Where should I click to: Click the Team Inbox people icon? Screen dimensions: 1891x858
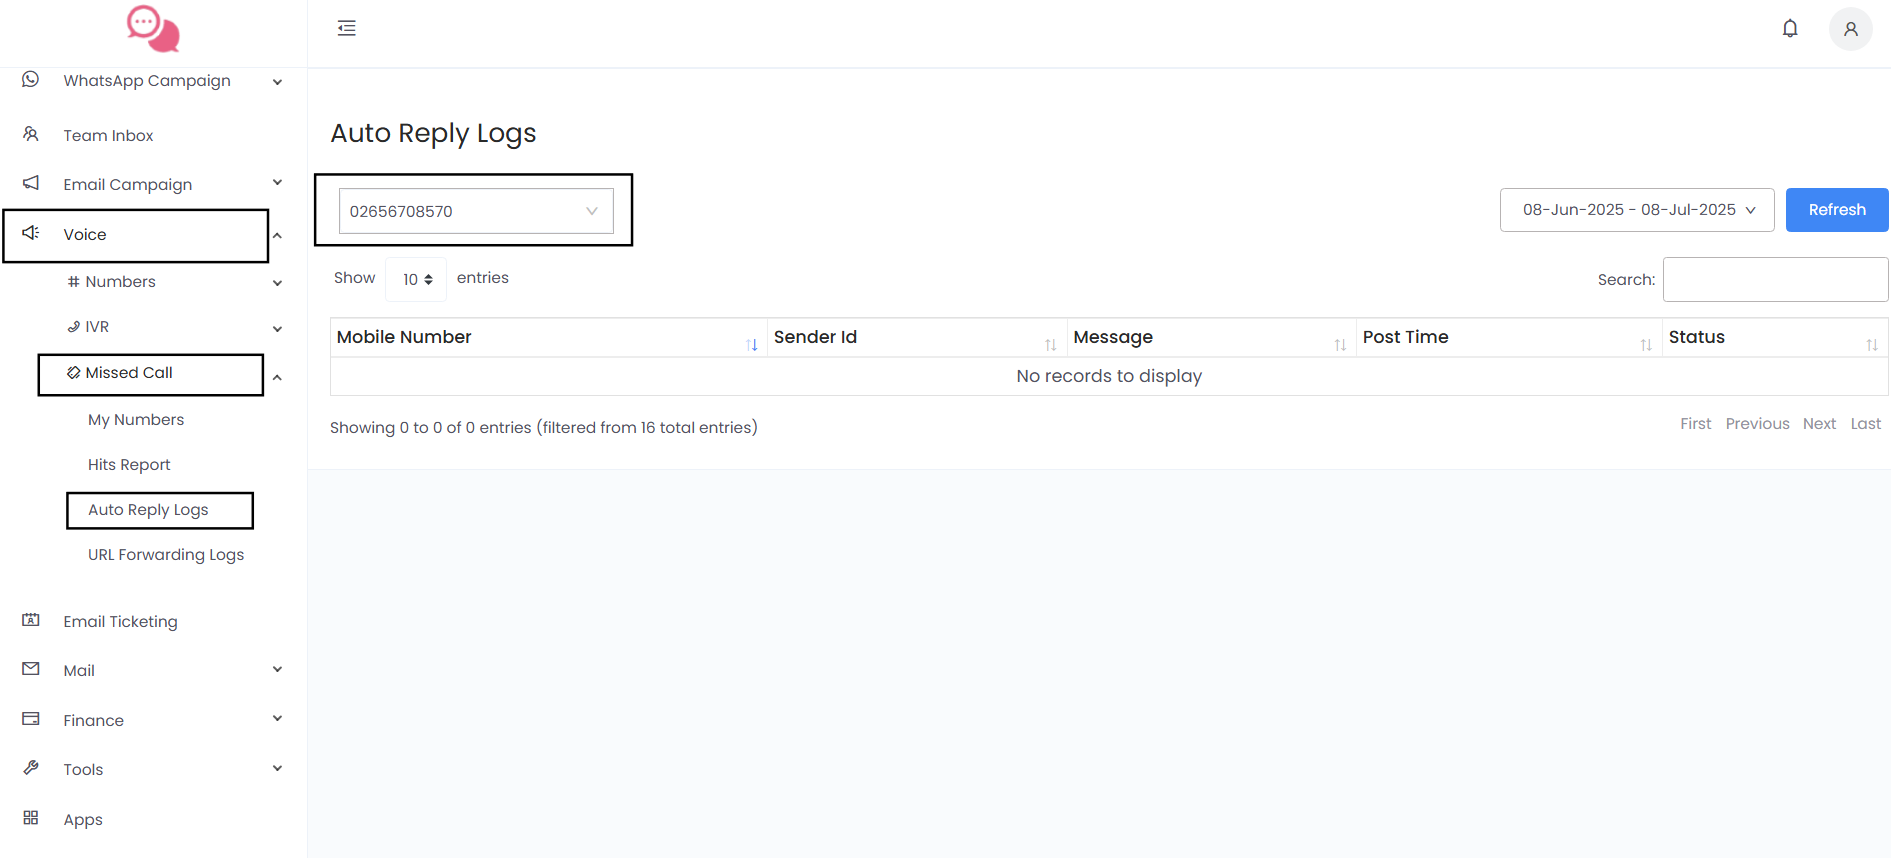tap(31, 134)
